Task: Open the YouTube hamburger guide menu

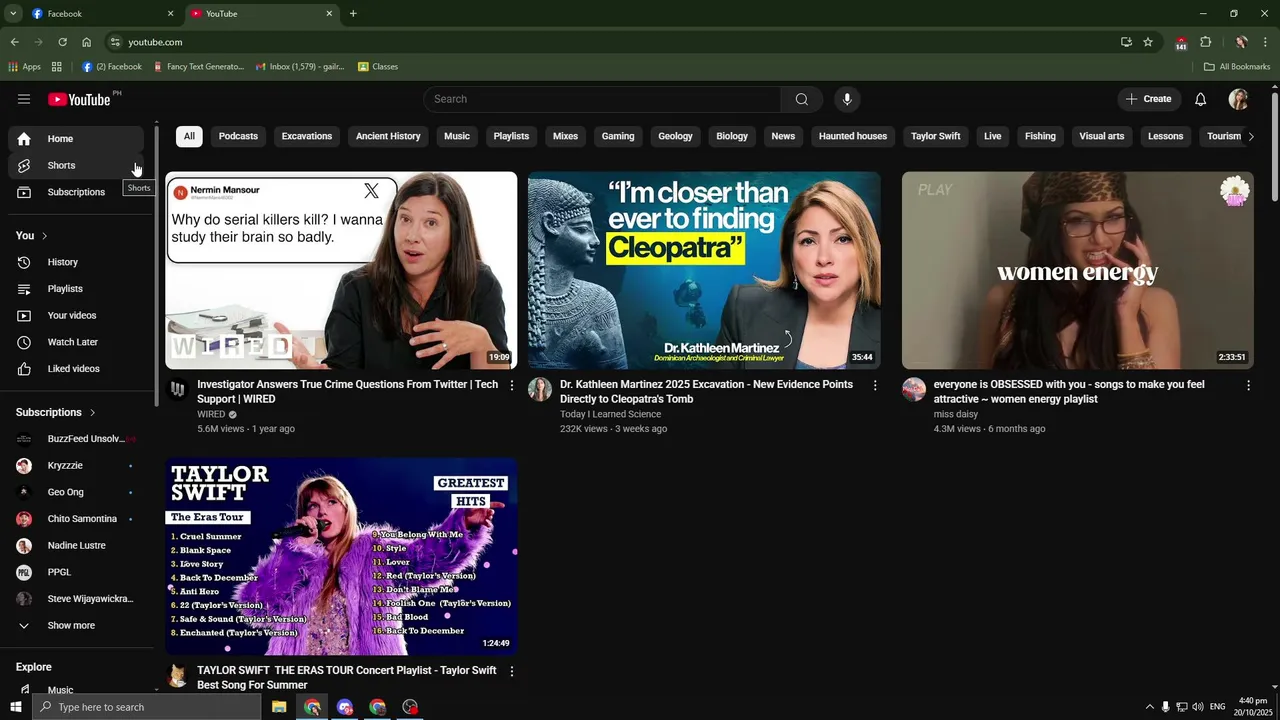Action: pyautogui.click(x=24, y=99)
